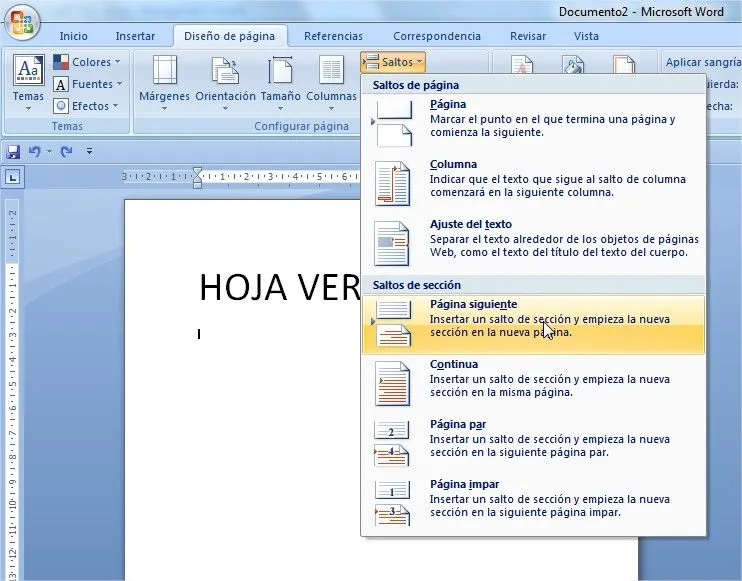Switch to the Vista tab

pyautogui.click(x=586, y=36)
